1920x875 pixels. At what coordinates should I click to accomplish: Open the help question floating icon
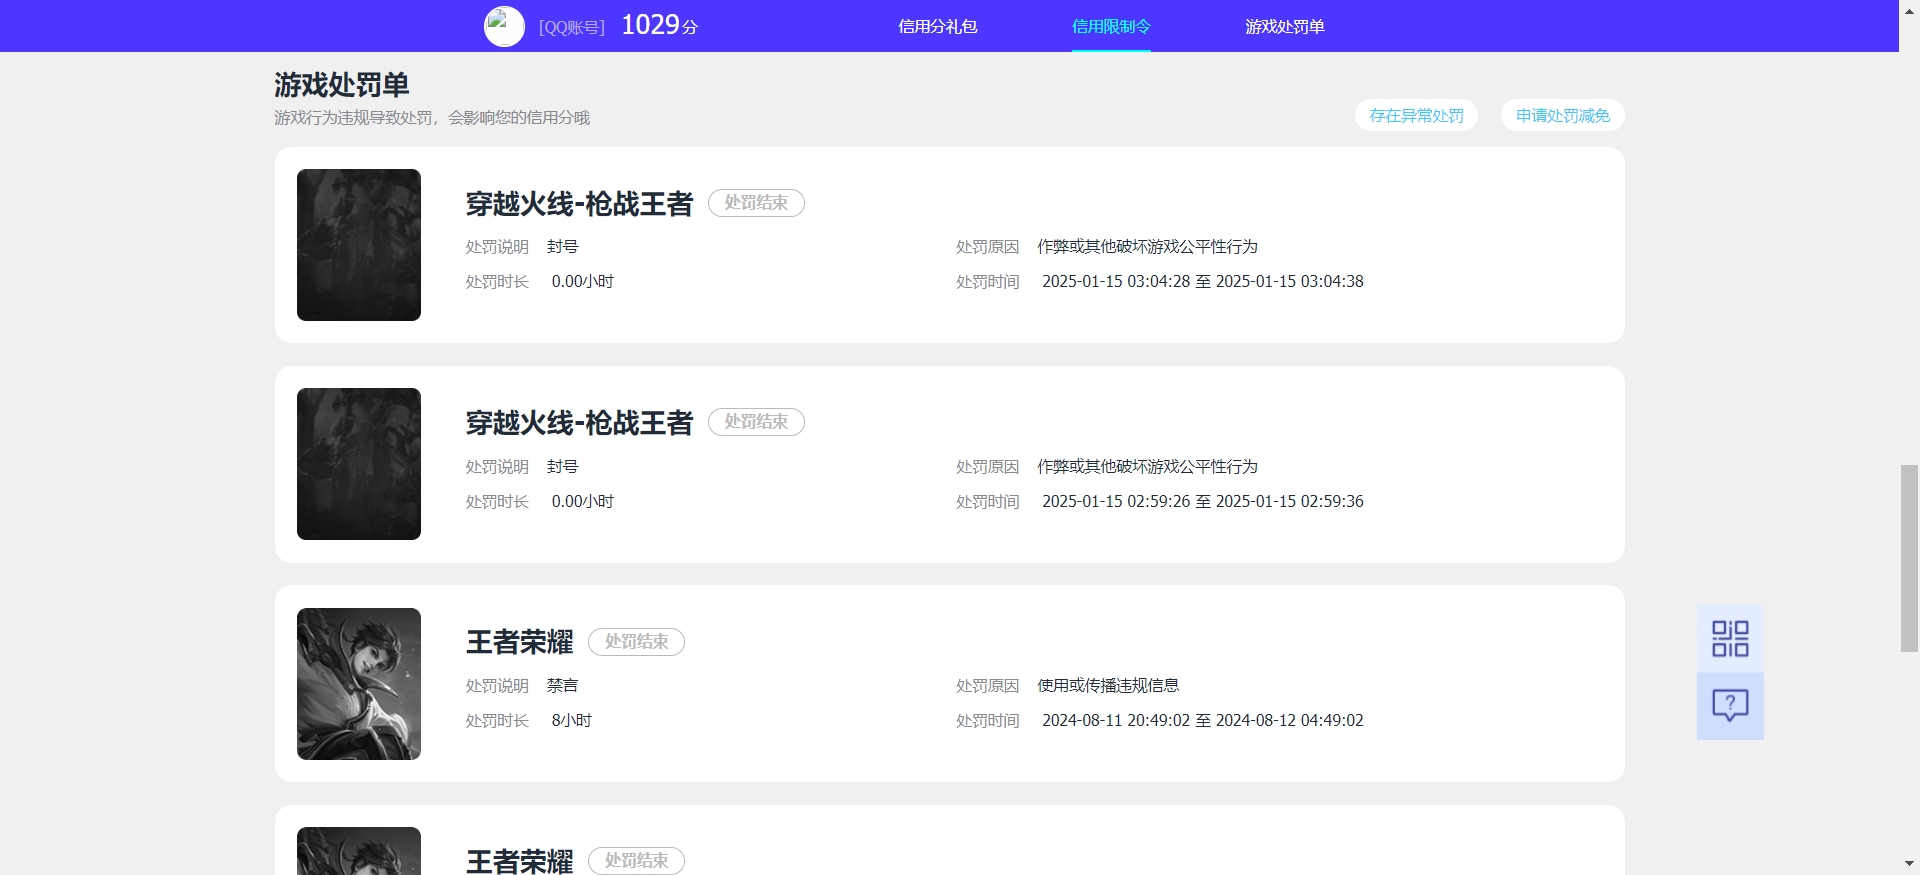pos(1730,706)
